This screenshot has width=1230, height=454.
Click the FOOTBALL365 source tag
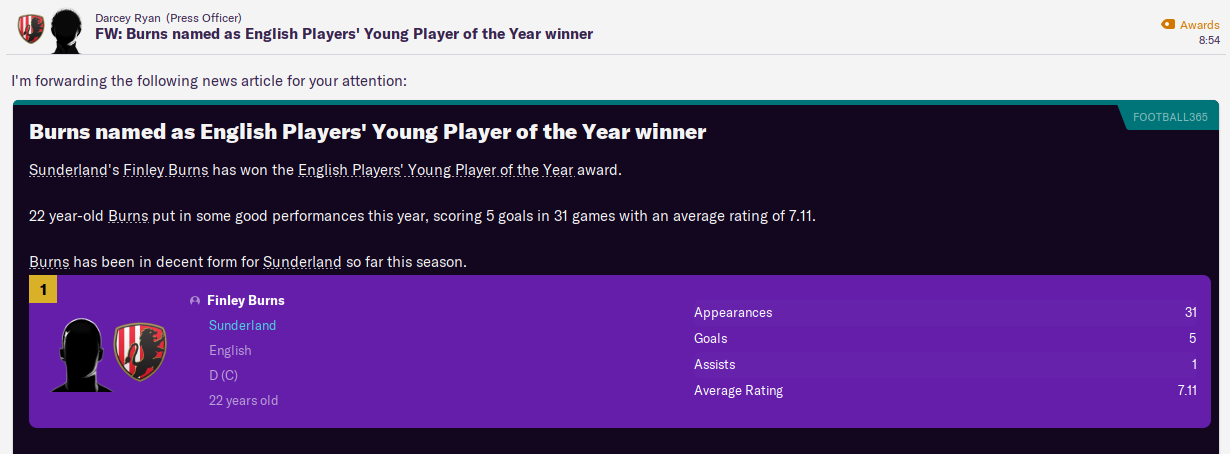(1170, 117)
